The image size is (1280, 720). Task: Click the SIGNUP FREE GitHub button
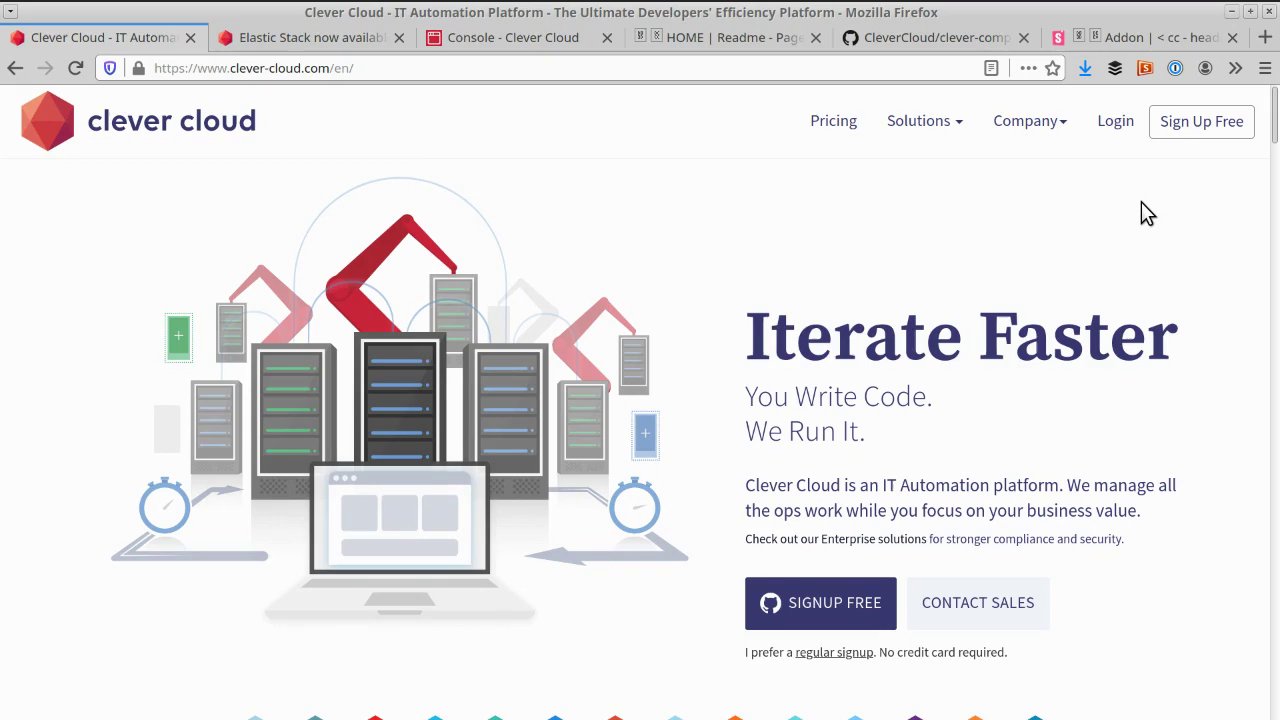pyautogui.click(x=821, y=603)
